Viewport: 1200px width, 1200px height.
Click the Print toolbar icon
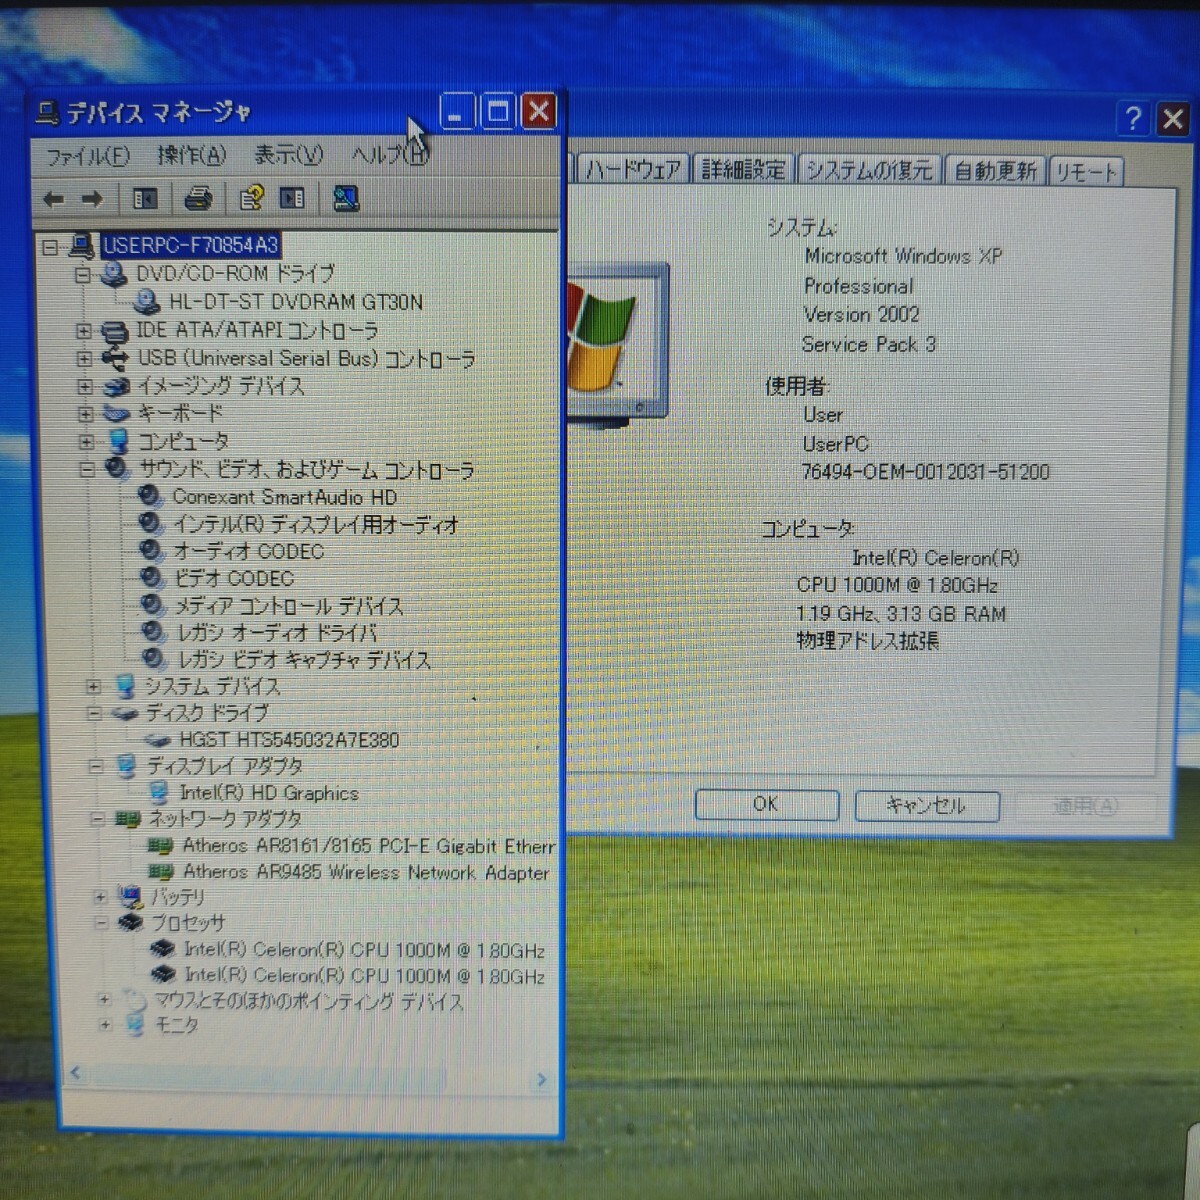198,199
